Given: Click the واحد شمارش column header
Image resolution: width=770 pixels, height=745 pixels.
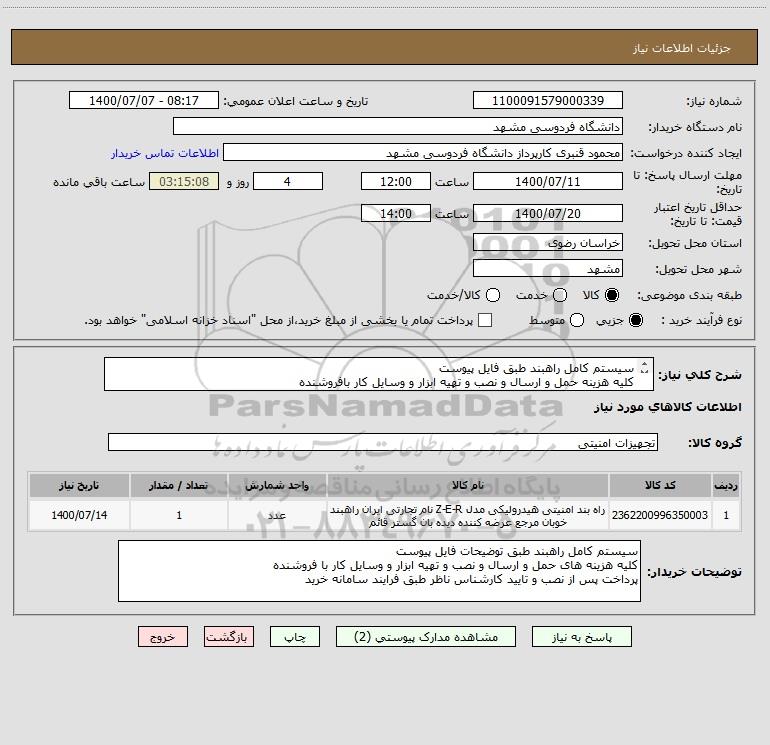Looking at the screenshot, I should pos(277,485).
